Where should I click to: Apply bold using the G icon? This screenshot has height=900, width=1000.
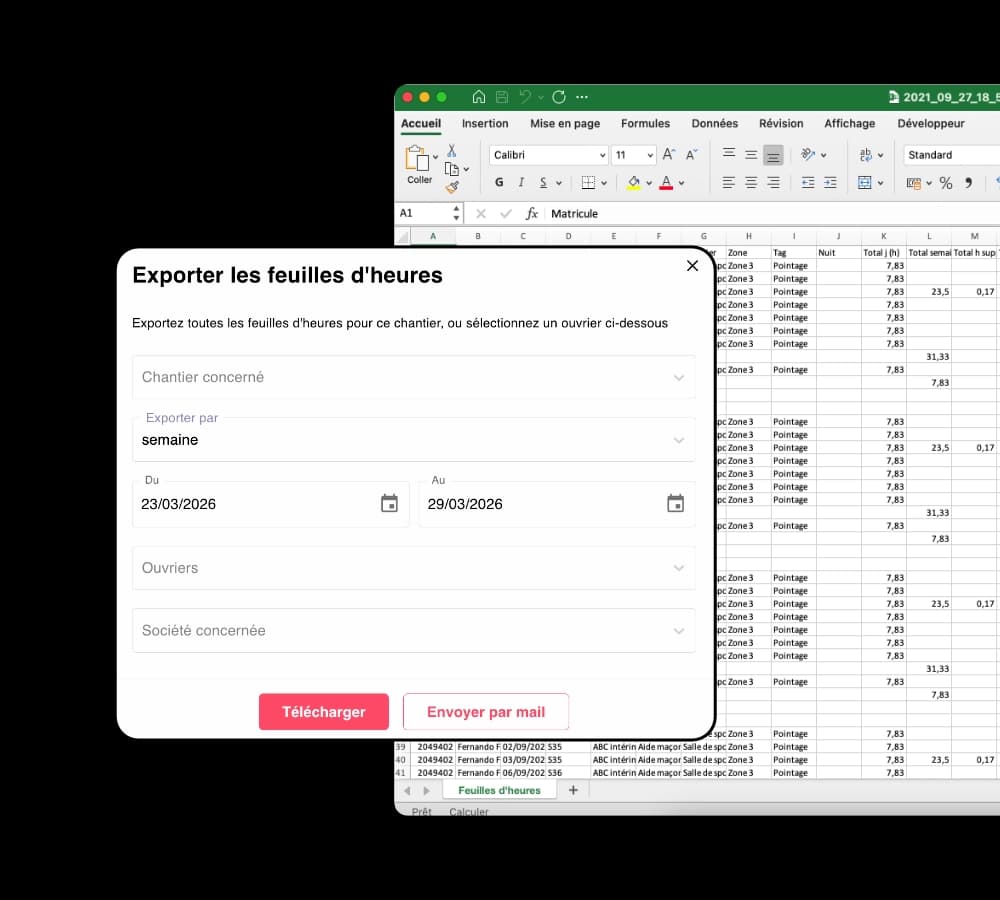[499, 182]
